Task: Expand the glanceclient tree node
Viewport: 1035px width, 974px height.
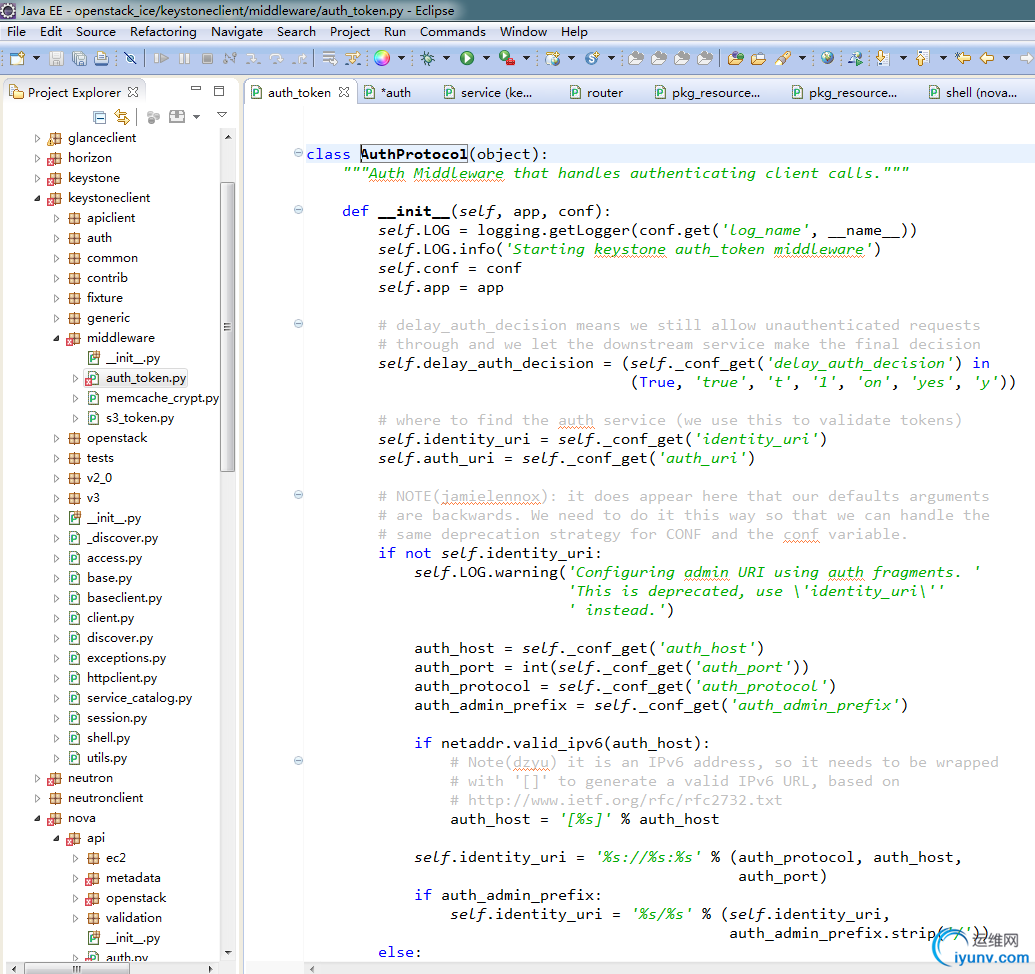Action: [37, 138]
